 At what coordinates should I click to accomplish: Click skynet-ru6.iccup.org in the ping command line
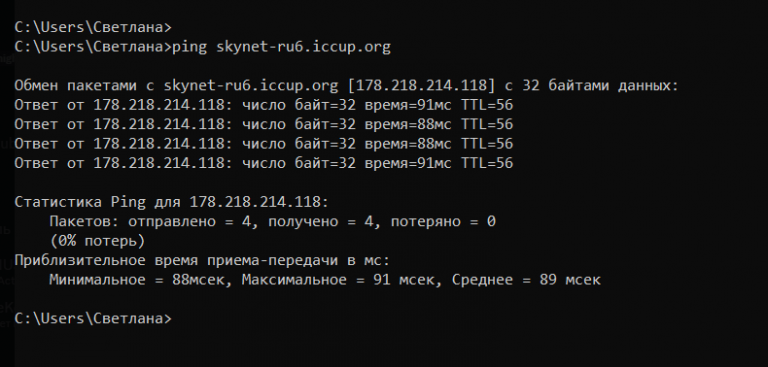click(x=303, y=47)
